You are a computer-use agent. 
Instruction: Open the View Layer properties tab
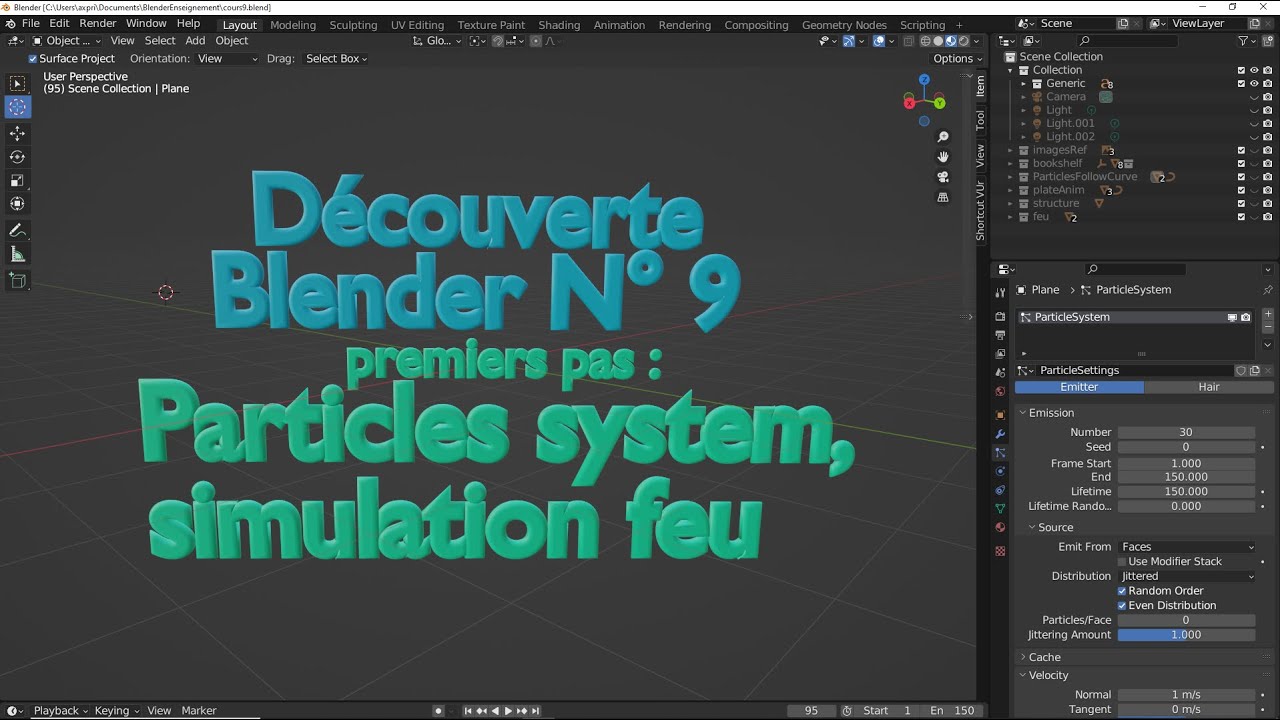click(1000, 353)
